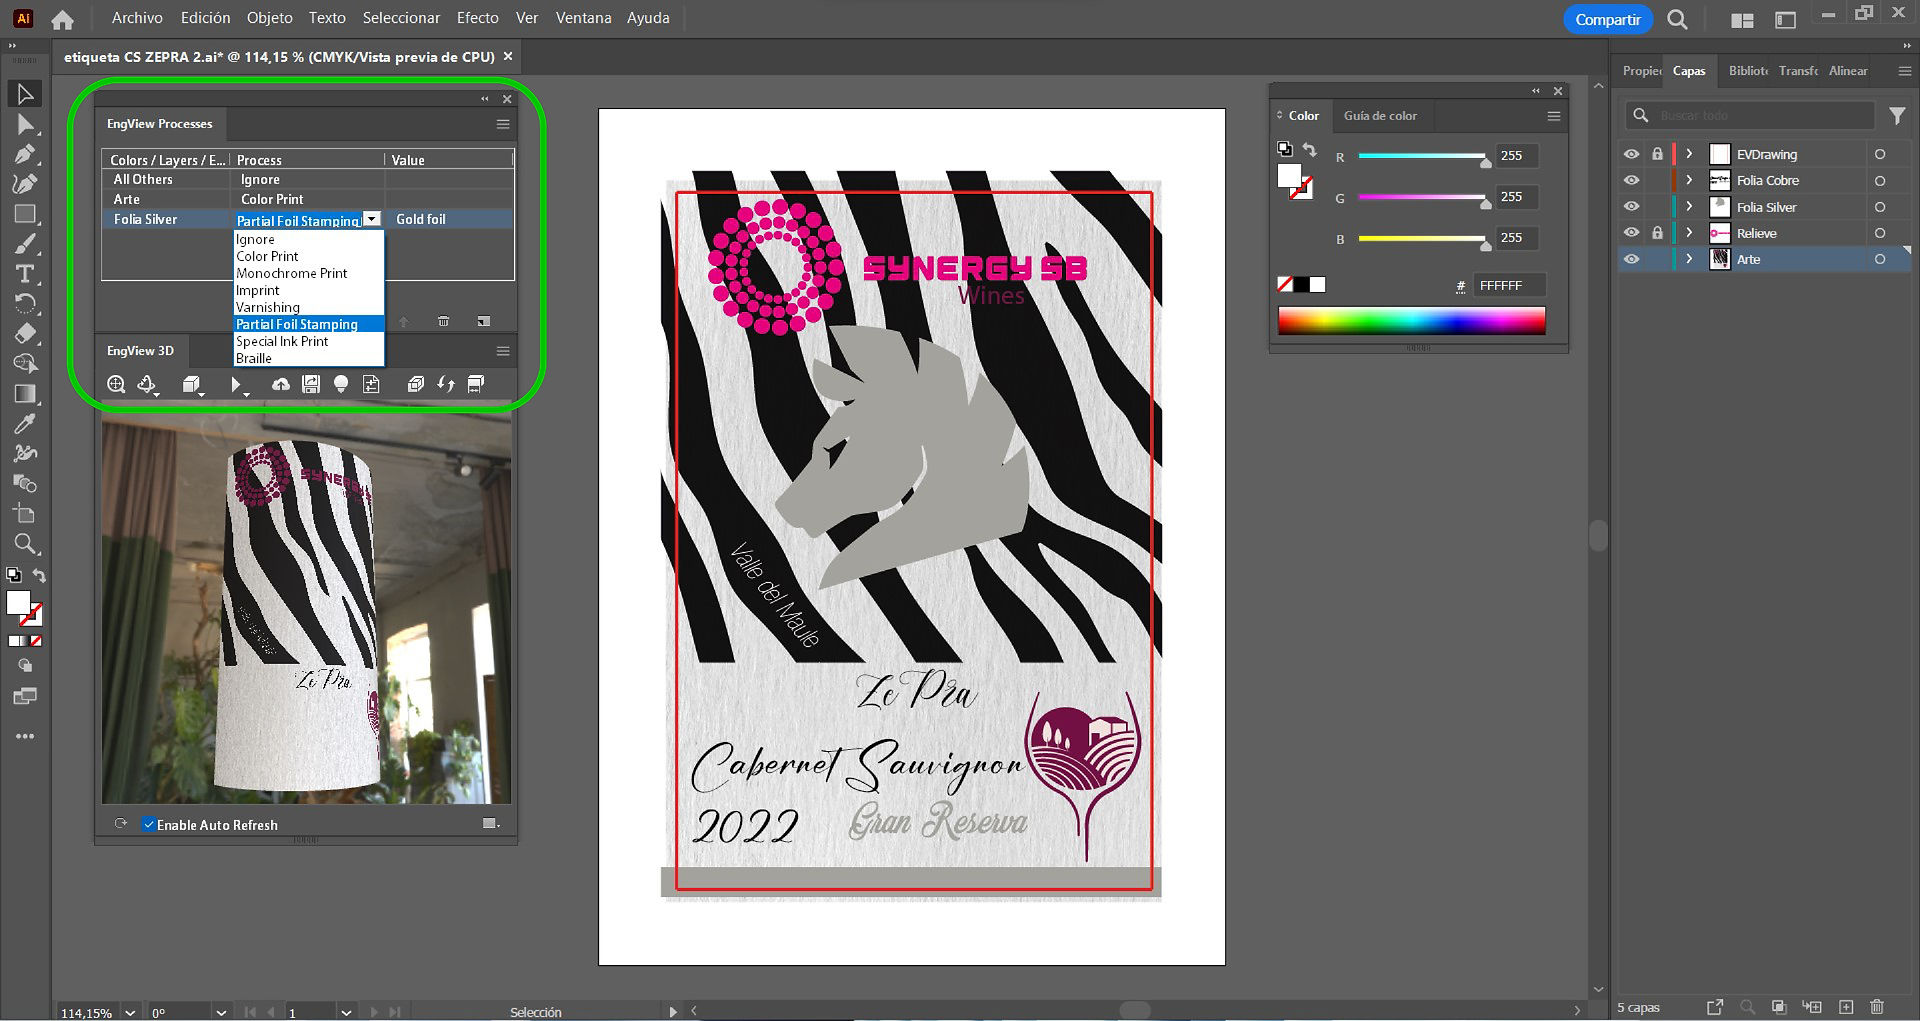Click the Illustrator home icon
The image size is (1920, 1021).
coord(63,19)
